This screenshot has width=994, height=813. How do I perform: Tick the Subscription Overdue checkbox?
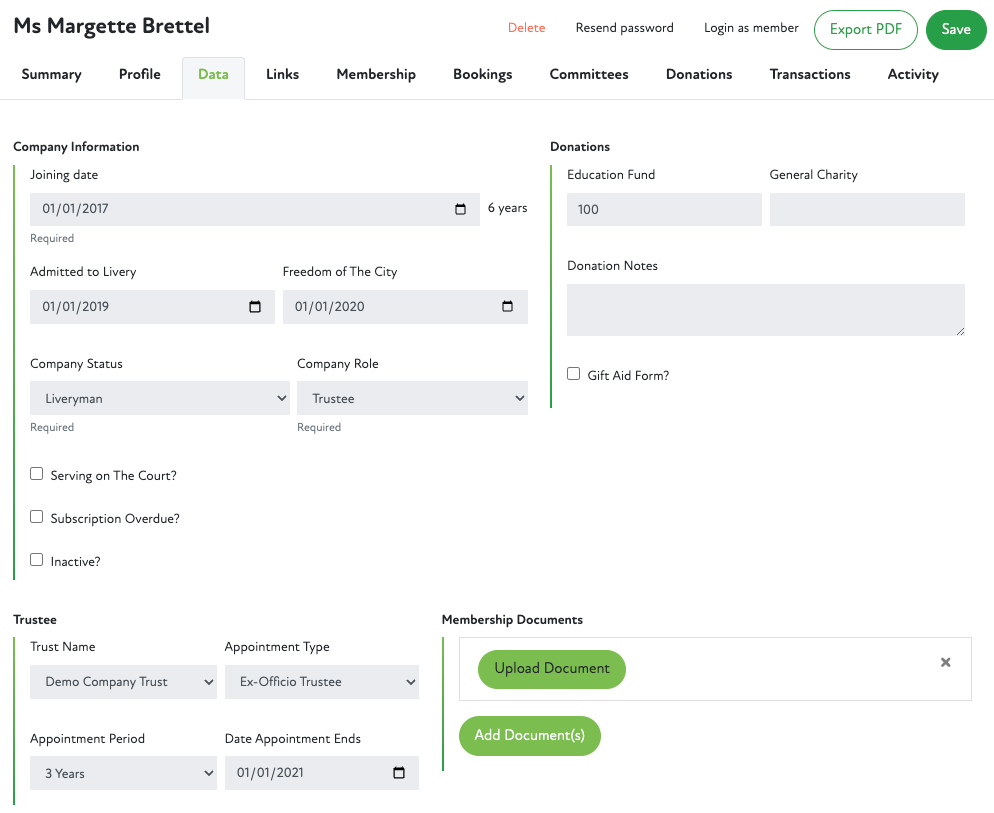(x=37, y=518)
